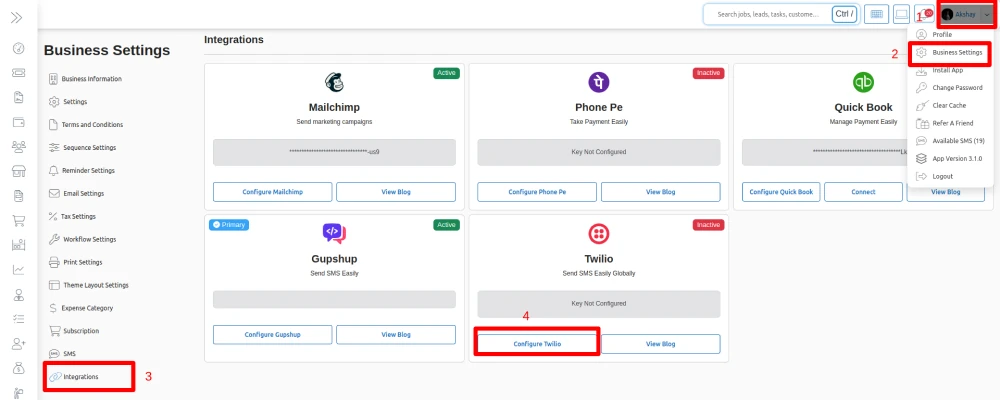Click the Ctrl / shortcut badge

pyautogui.click(x=844, y=14)
